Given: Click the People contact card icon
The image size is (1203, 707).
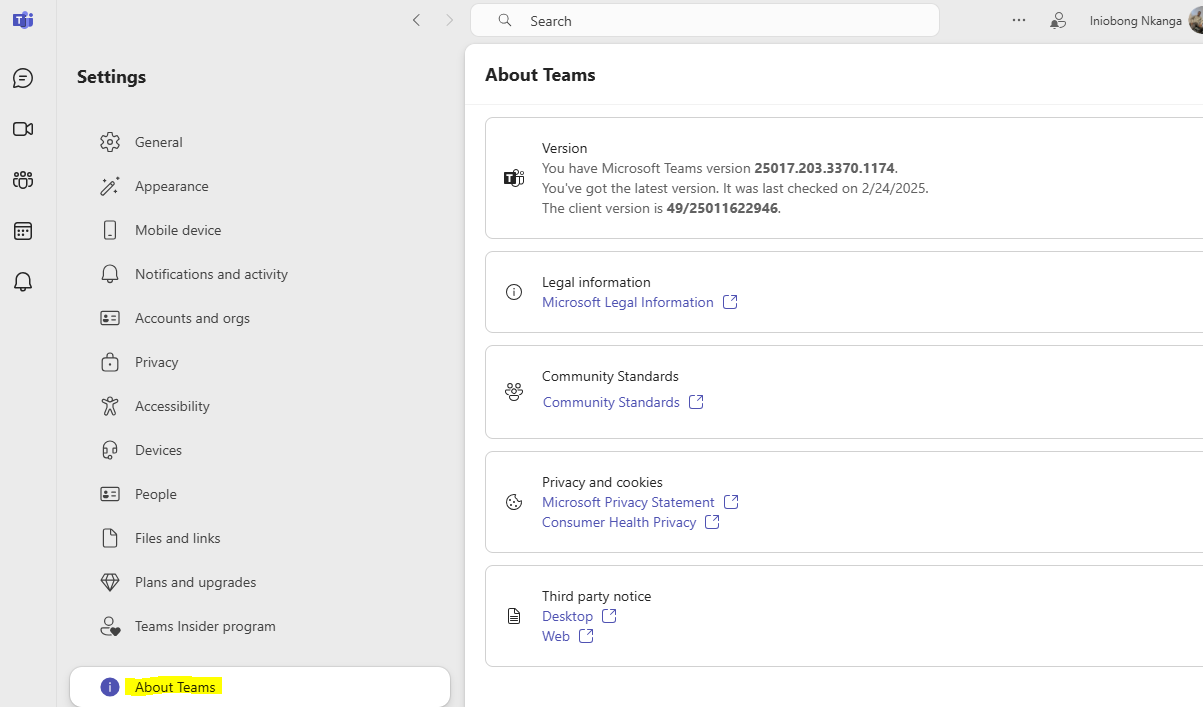Looking at the screenshot, I should tap(110, 494).
